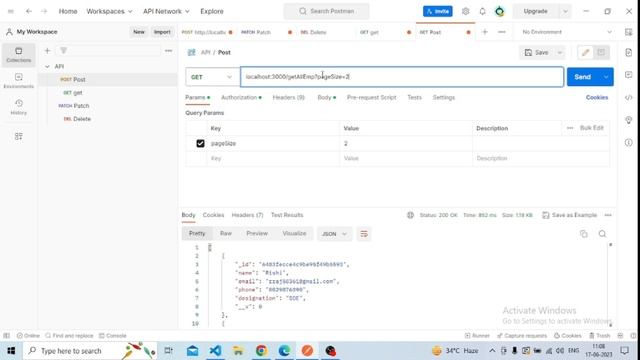Image resolution: width=640 pixels, height=360 pixels.
Task: Click the Search Postman field
Action: (x=327, y=11)
